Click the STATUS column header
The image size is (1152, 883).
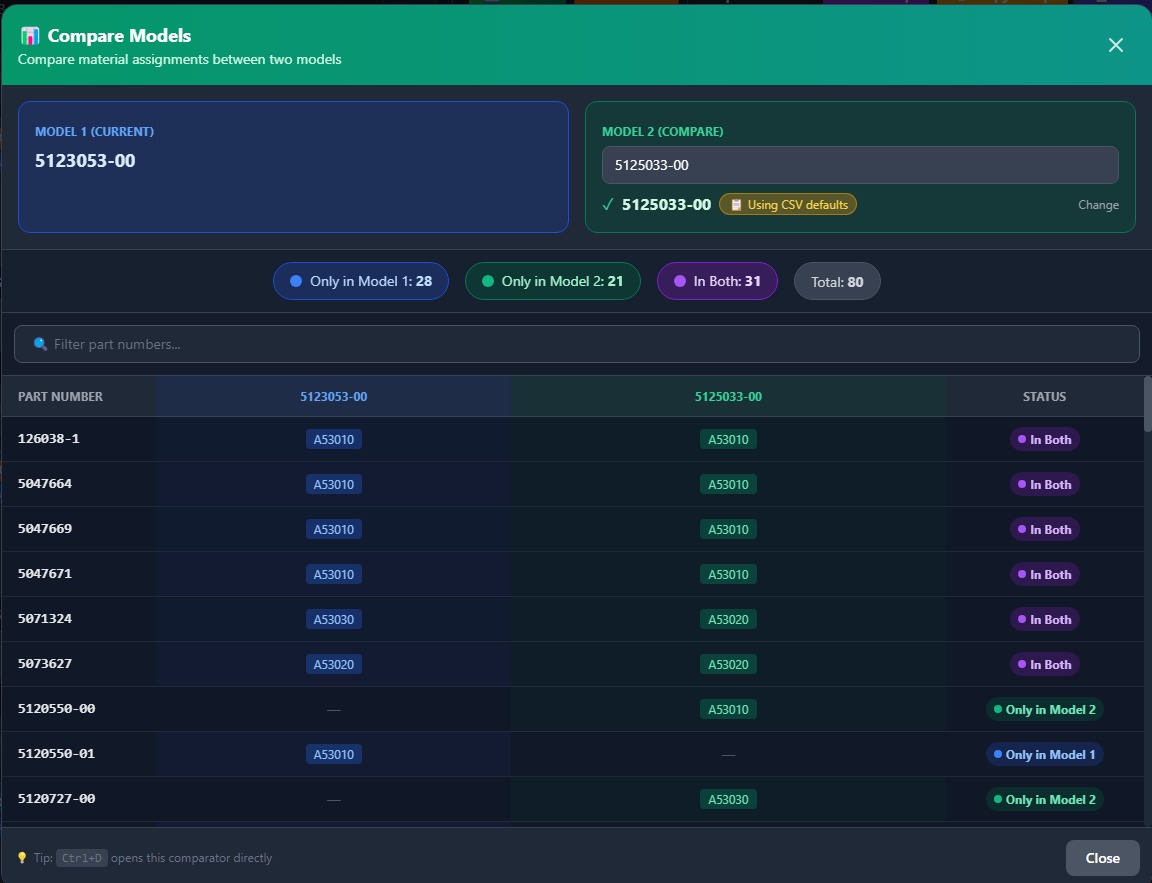(1044, 397)
